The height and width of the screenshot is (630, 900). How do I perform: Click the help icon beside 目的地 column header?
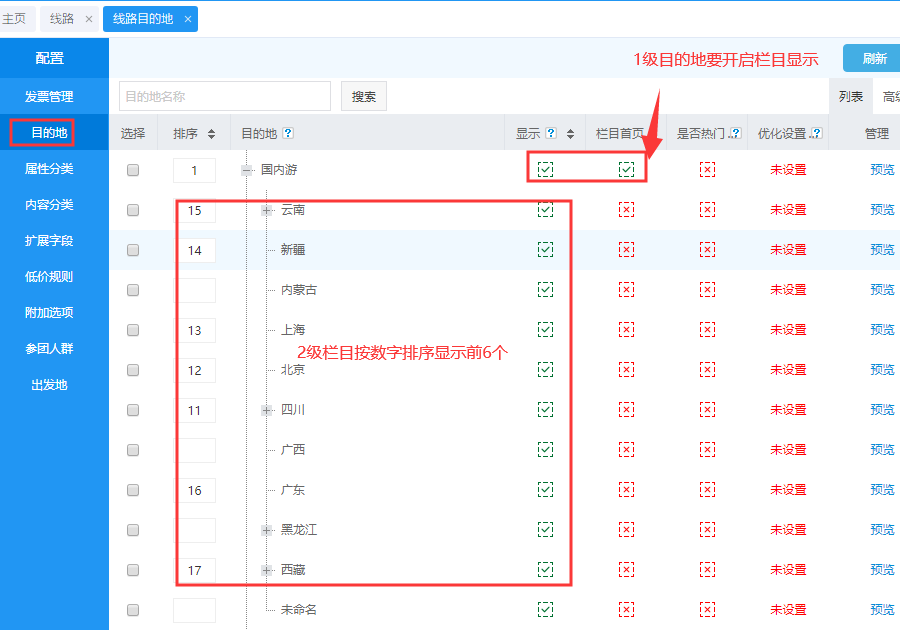pyautogui.click(x=288, y=134)
